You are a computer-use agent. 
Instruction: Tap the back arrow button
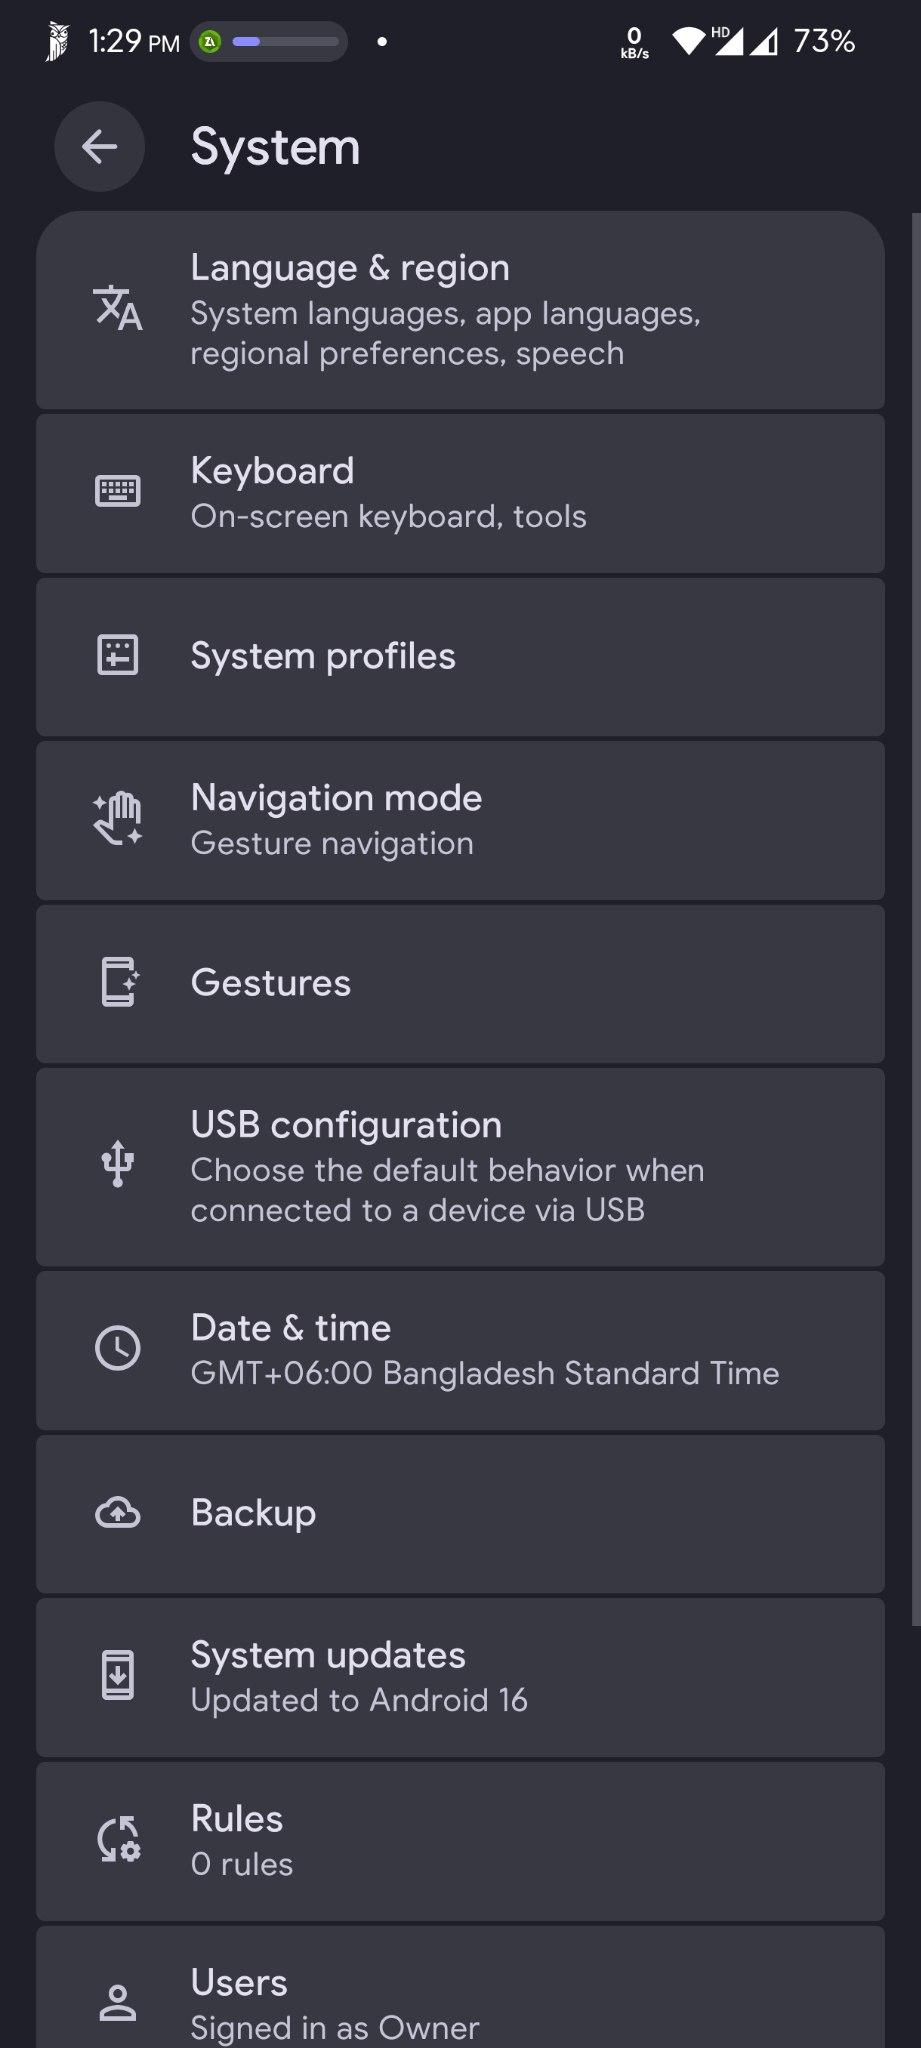pos(99,147)
